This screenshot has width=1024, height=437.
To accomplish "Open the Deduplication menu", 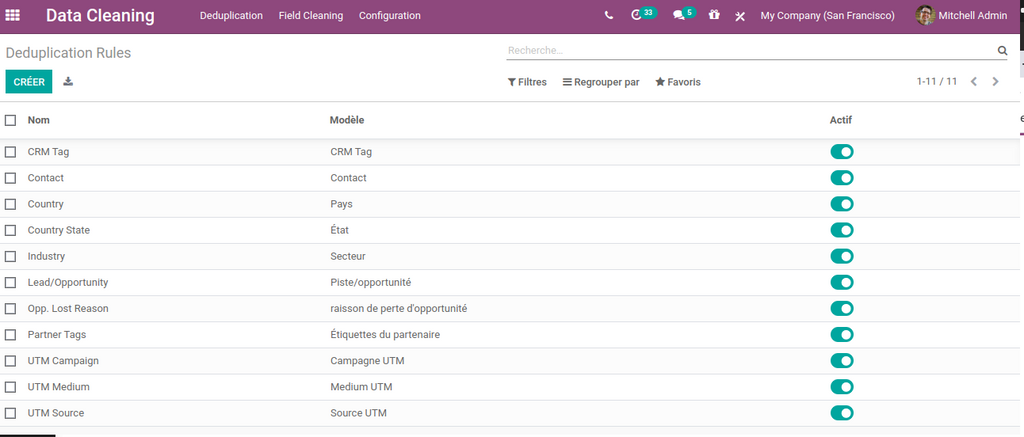I will (x=231, y=16).
